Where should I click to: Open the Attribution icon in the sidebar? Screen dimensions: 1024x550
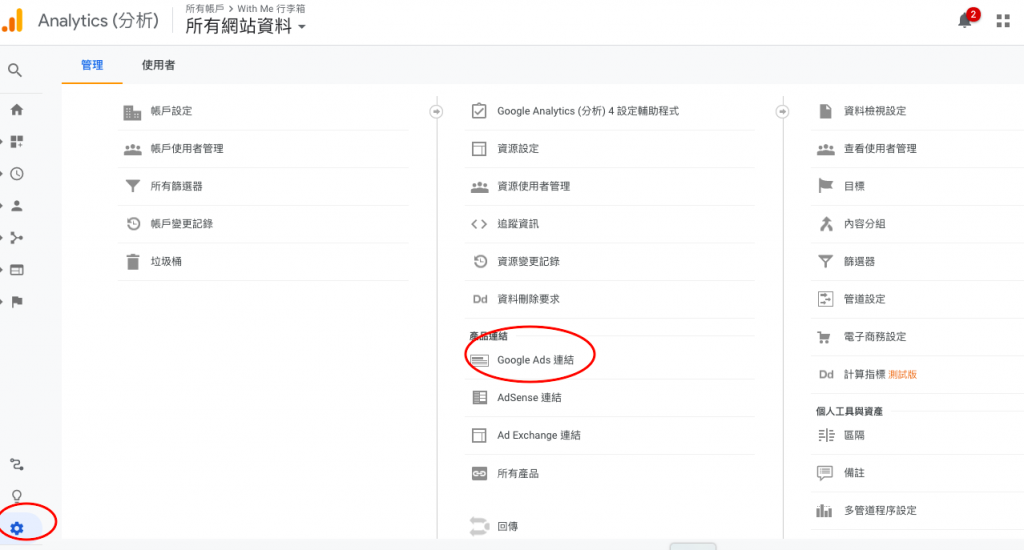(x=17, y=464)
